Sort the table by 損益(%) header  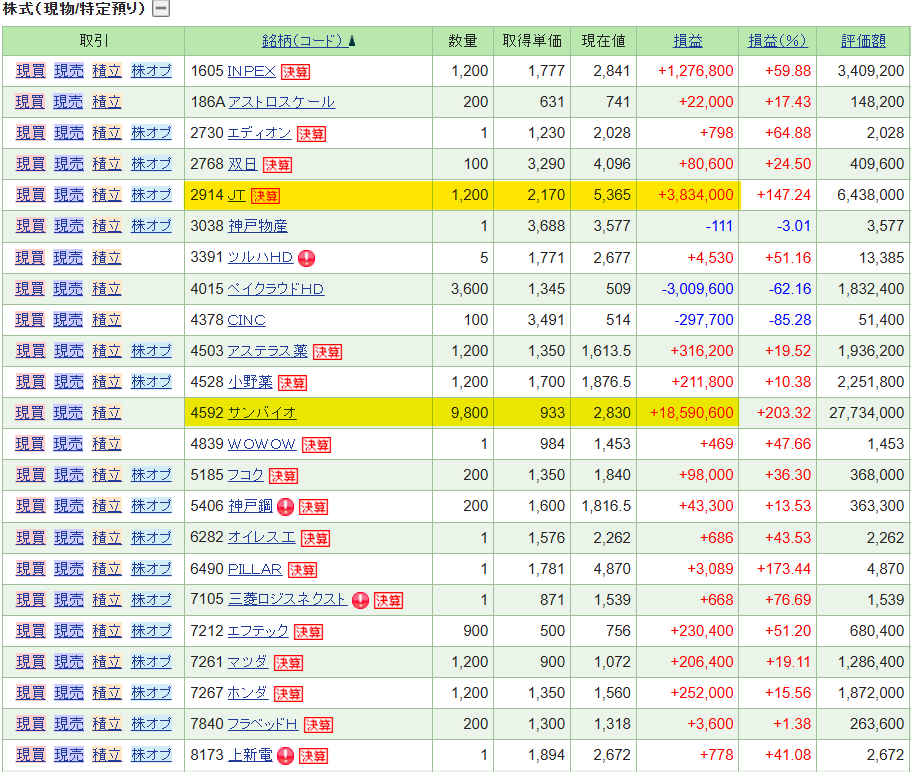click(777, 41)
